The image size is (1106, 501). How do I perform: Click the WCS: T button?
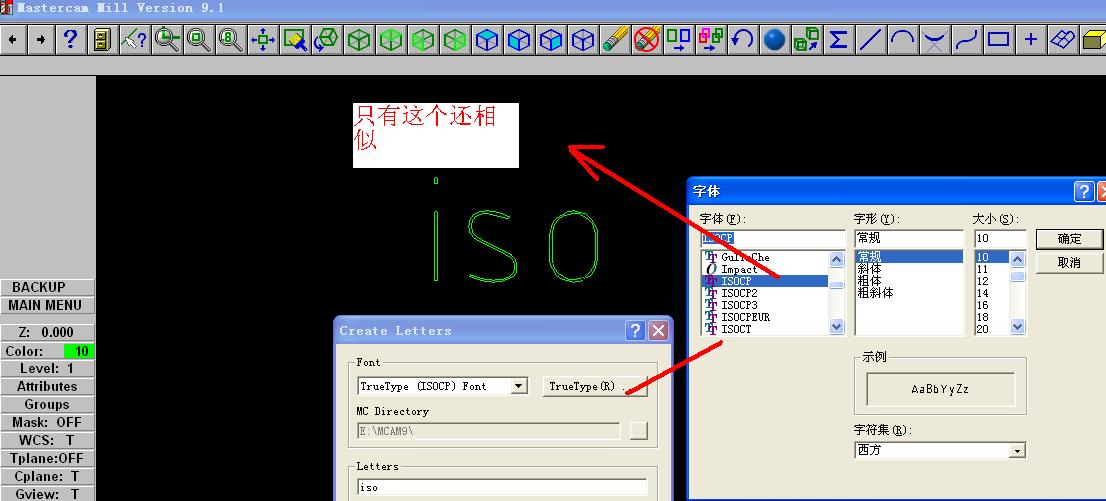point(47,440)
